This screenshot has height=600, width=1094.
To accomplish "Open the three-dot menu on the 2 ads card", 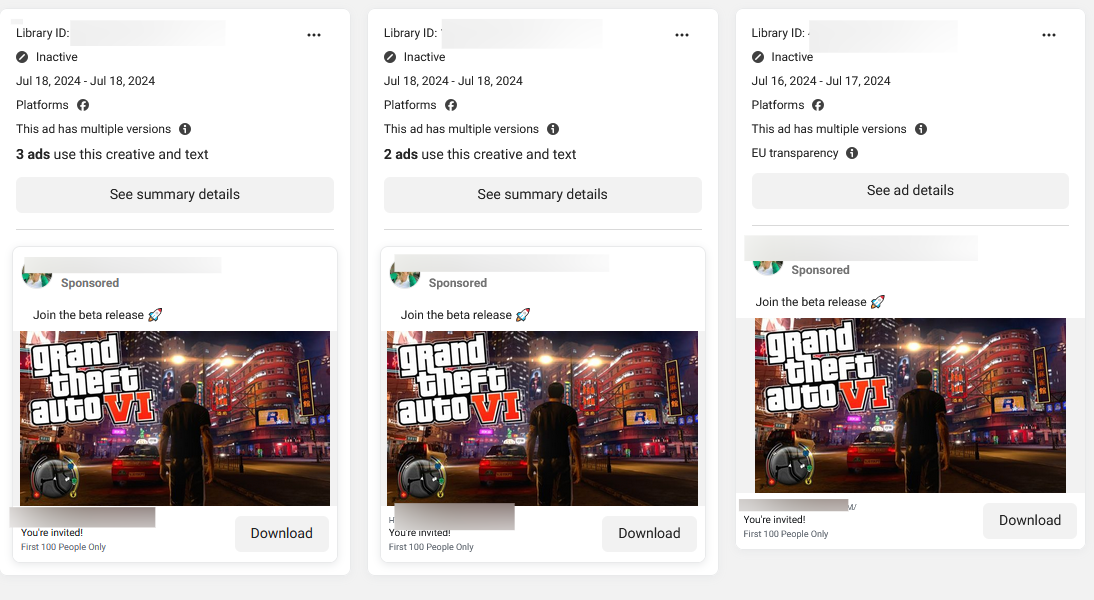I will 682,35.
